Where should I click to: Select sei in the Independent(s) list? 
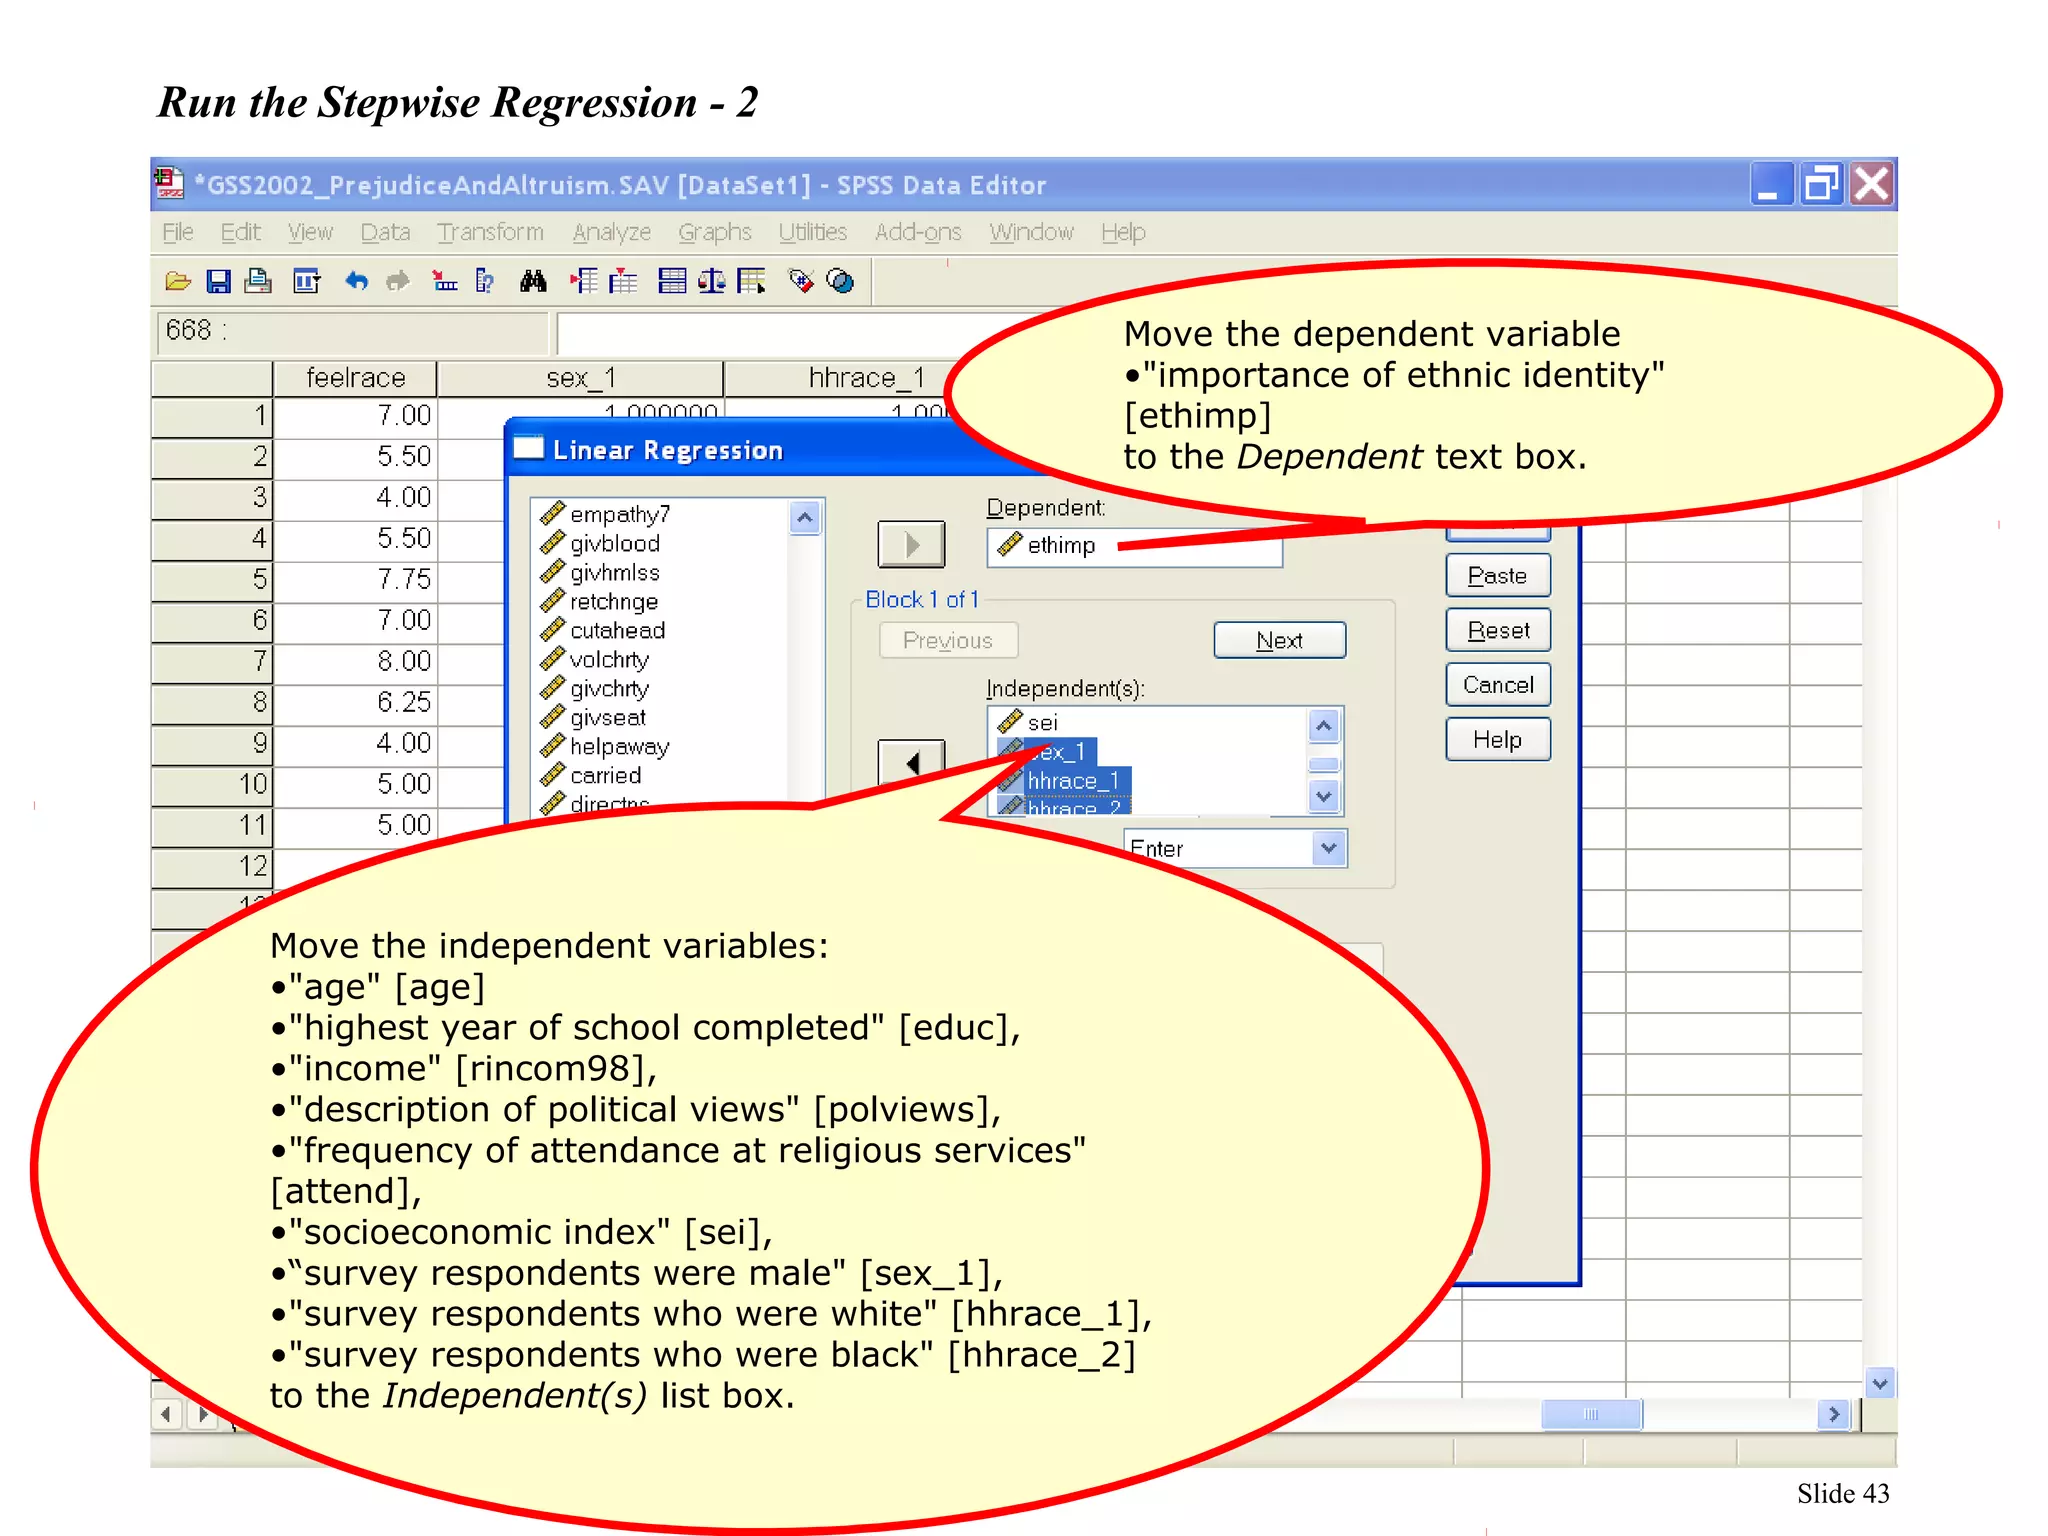tap(1028, 722)
